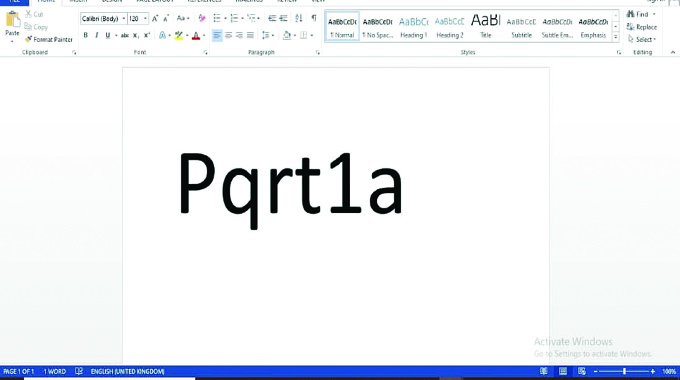
Task: Toggle center alignment
Action: point(228,36)
